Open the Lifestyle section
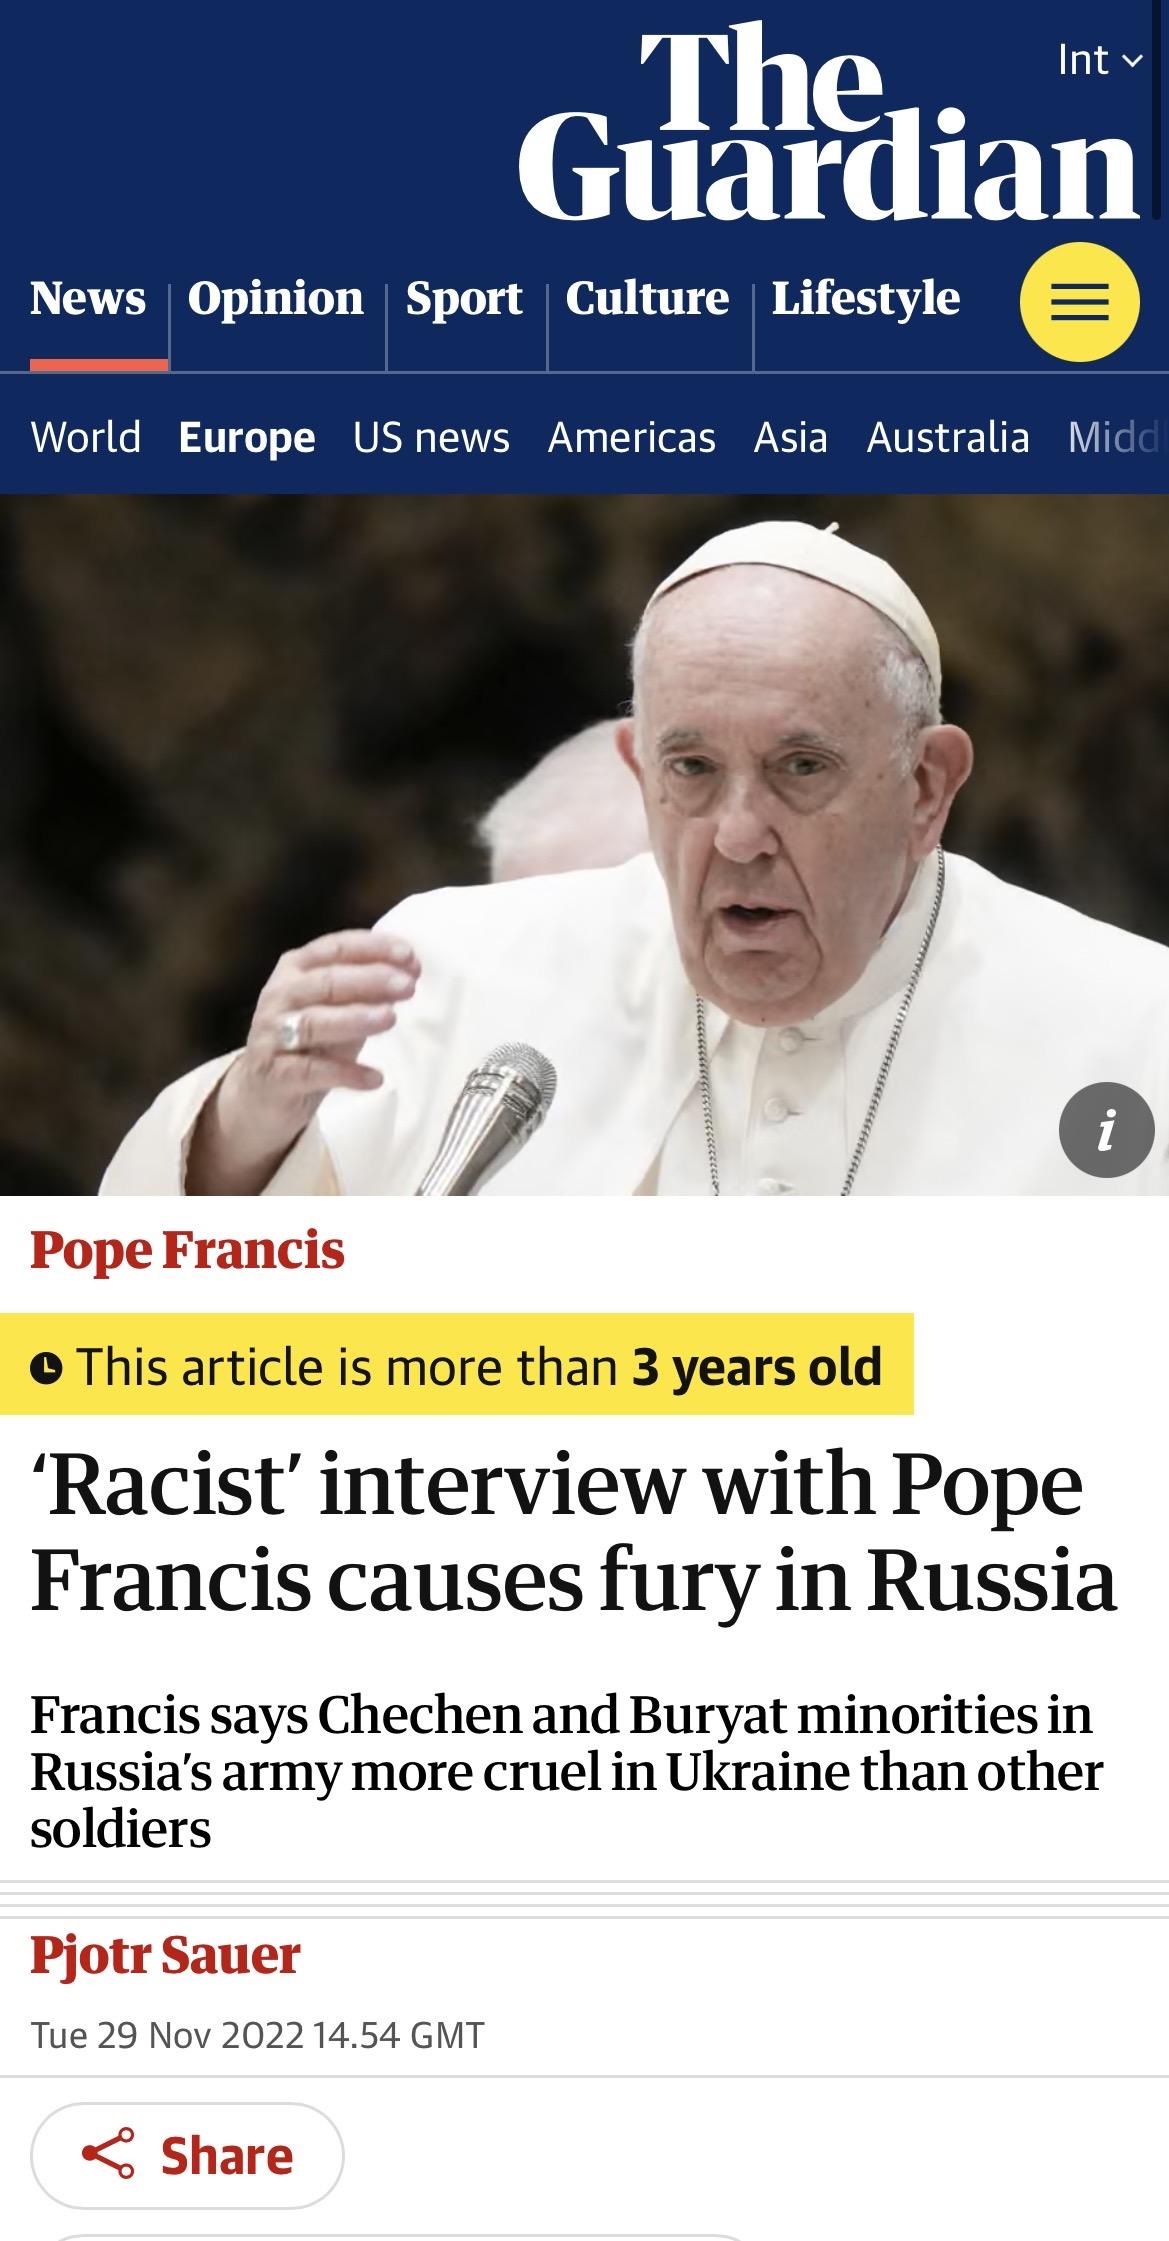The image size is (1169, 2241). click(866, 298)
